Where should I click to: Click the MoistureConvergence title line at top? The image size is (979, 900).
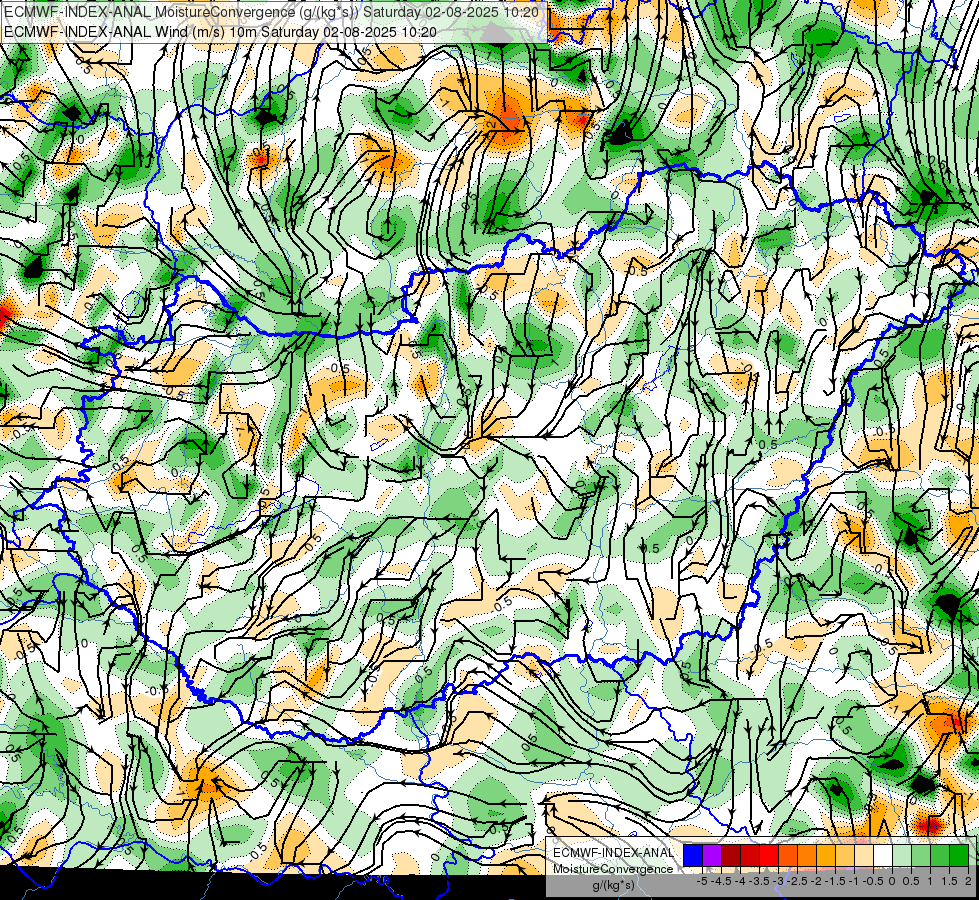(x=271, y=12)
